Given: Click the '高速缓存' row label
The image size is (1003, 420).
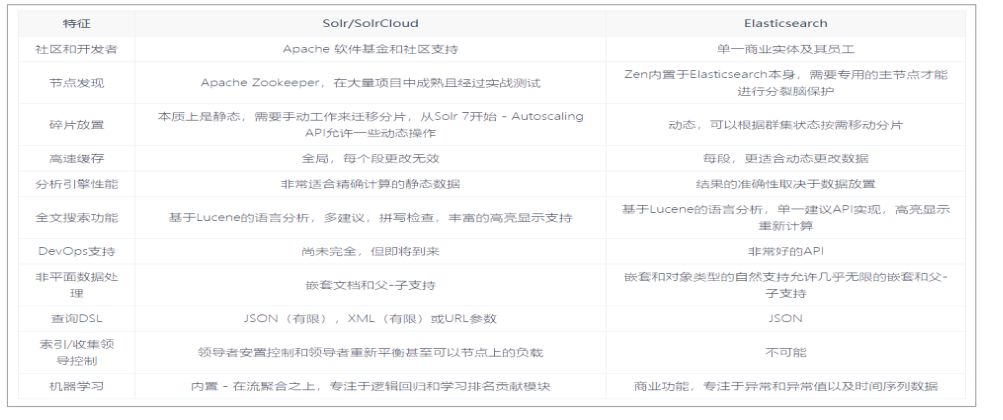Looking at the screenshot, I should (x=77, y=159).
